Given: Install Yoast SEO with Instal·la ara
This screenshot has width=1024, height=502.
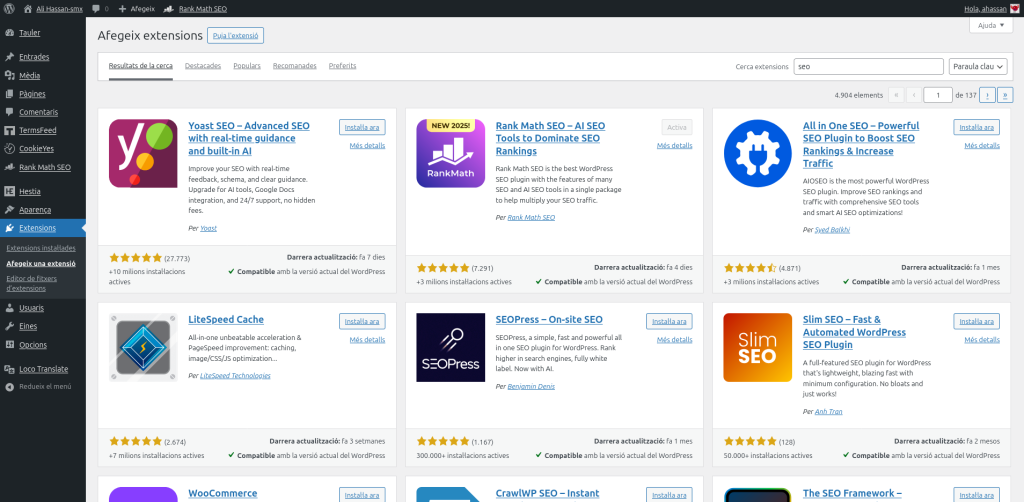Looking at the screenshot, I should [362, 127].
